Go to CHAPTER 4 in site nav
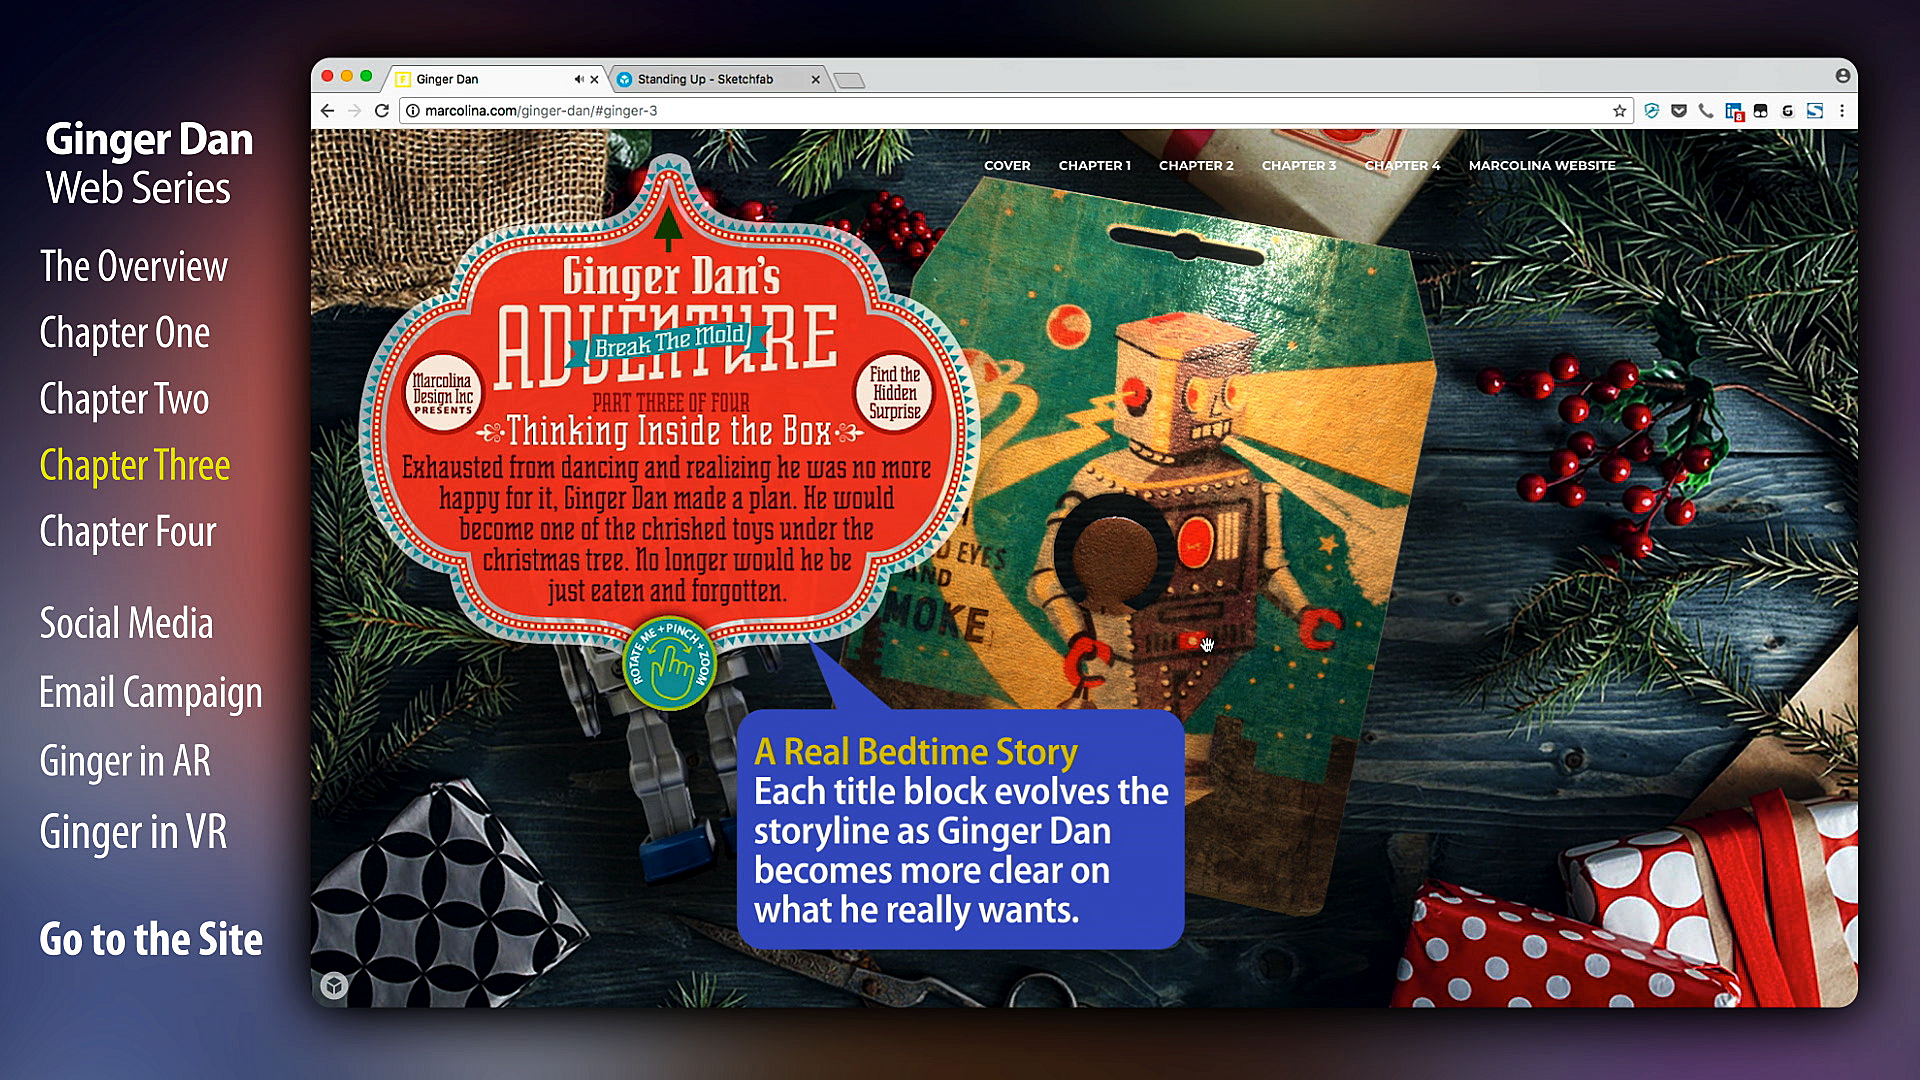This screenshot has width=1920, height=1080. pyautogui.click(x=1402, y=165)
